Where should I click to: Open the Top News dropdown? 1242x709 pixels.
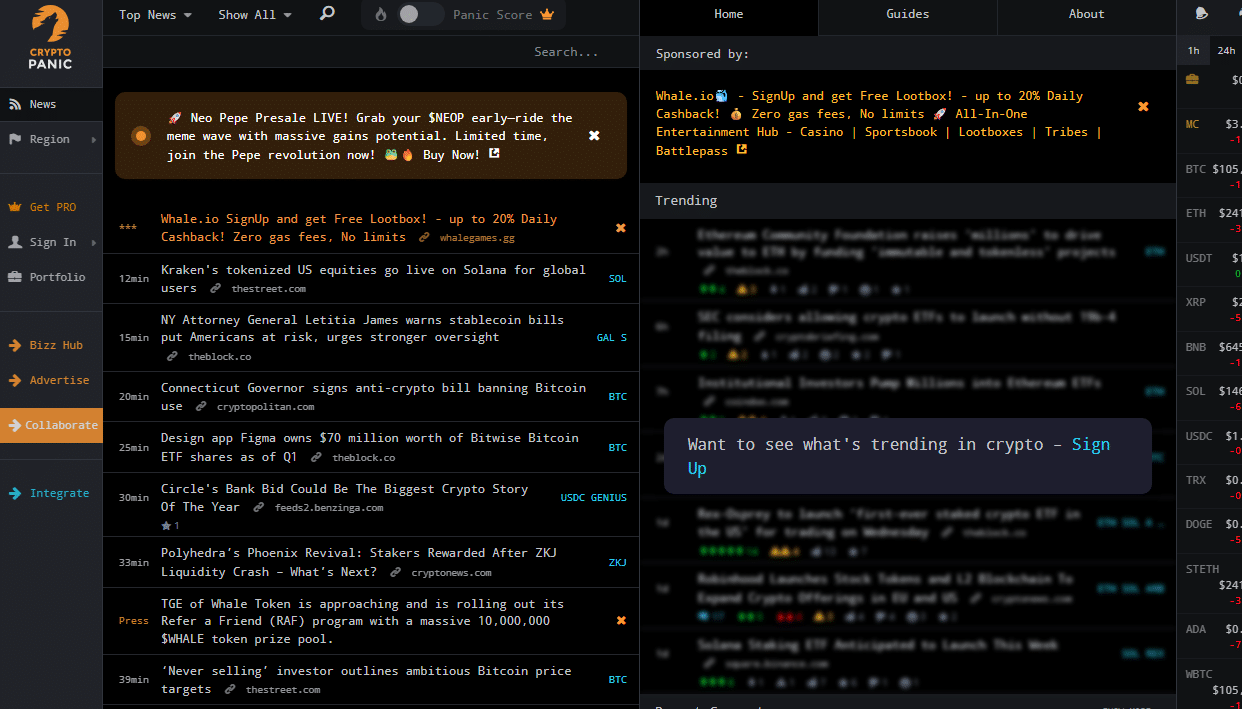click(x=155, y=14)
